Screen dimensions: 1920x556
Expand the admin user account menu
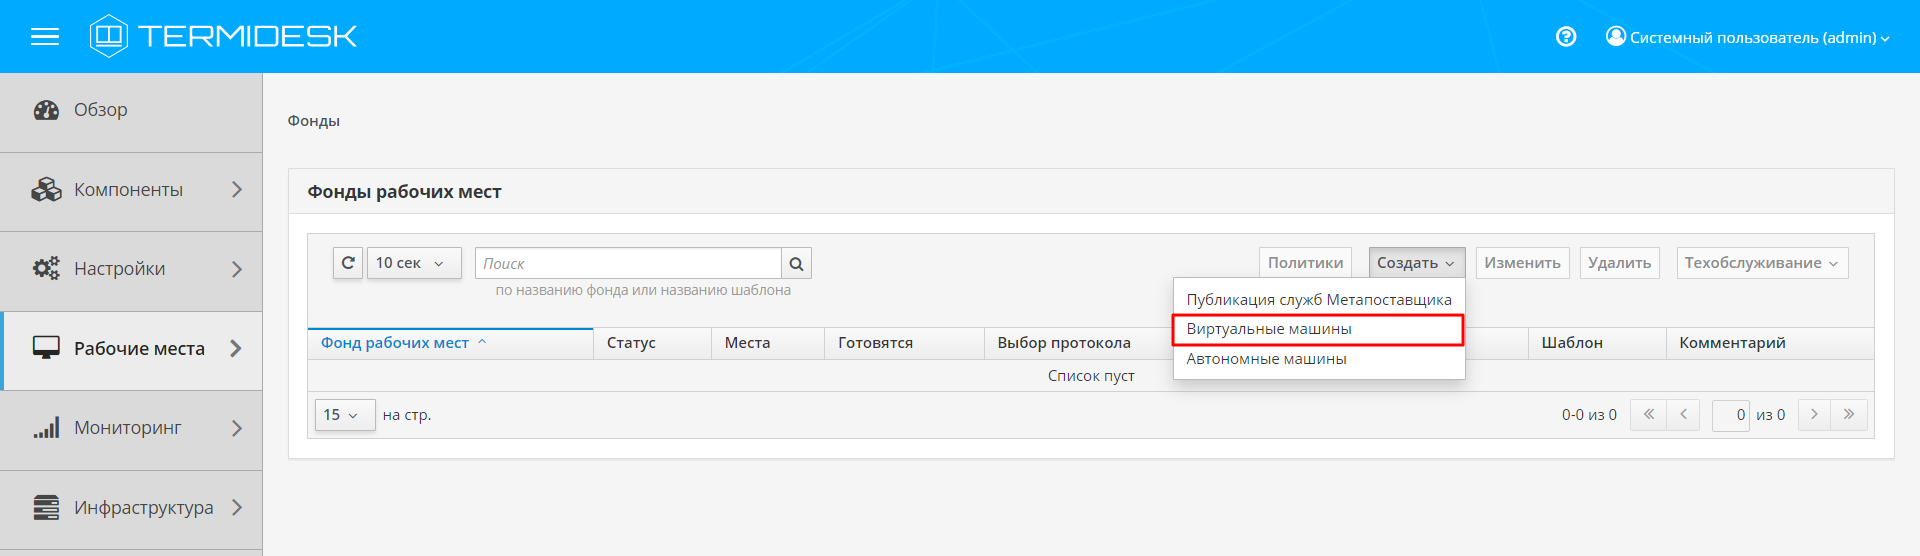pos(1748,38)
